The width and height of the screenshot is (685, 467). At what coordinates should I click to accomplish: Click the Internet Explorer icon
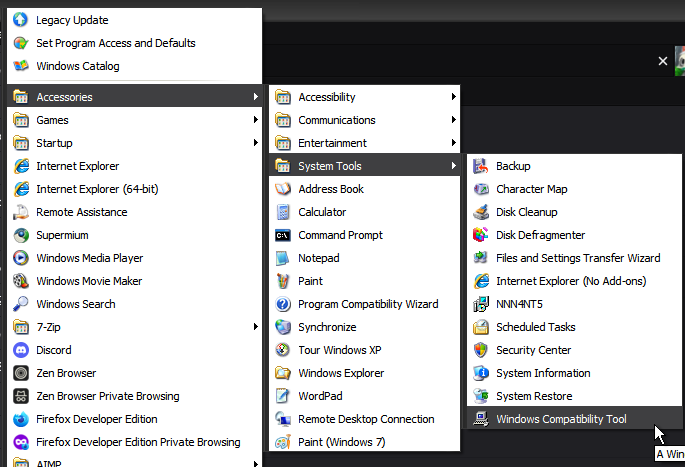[21, 166]
